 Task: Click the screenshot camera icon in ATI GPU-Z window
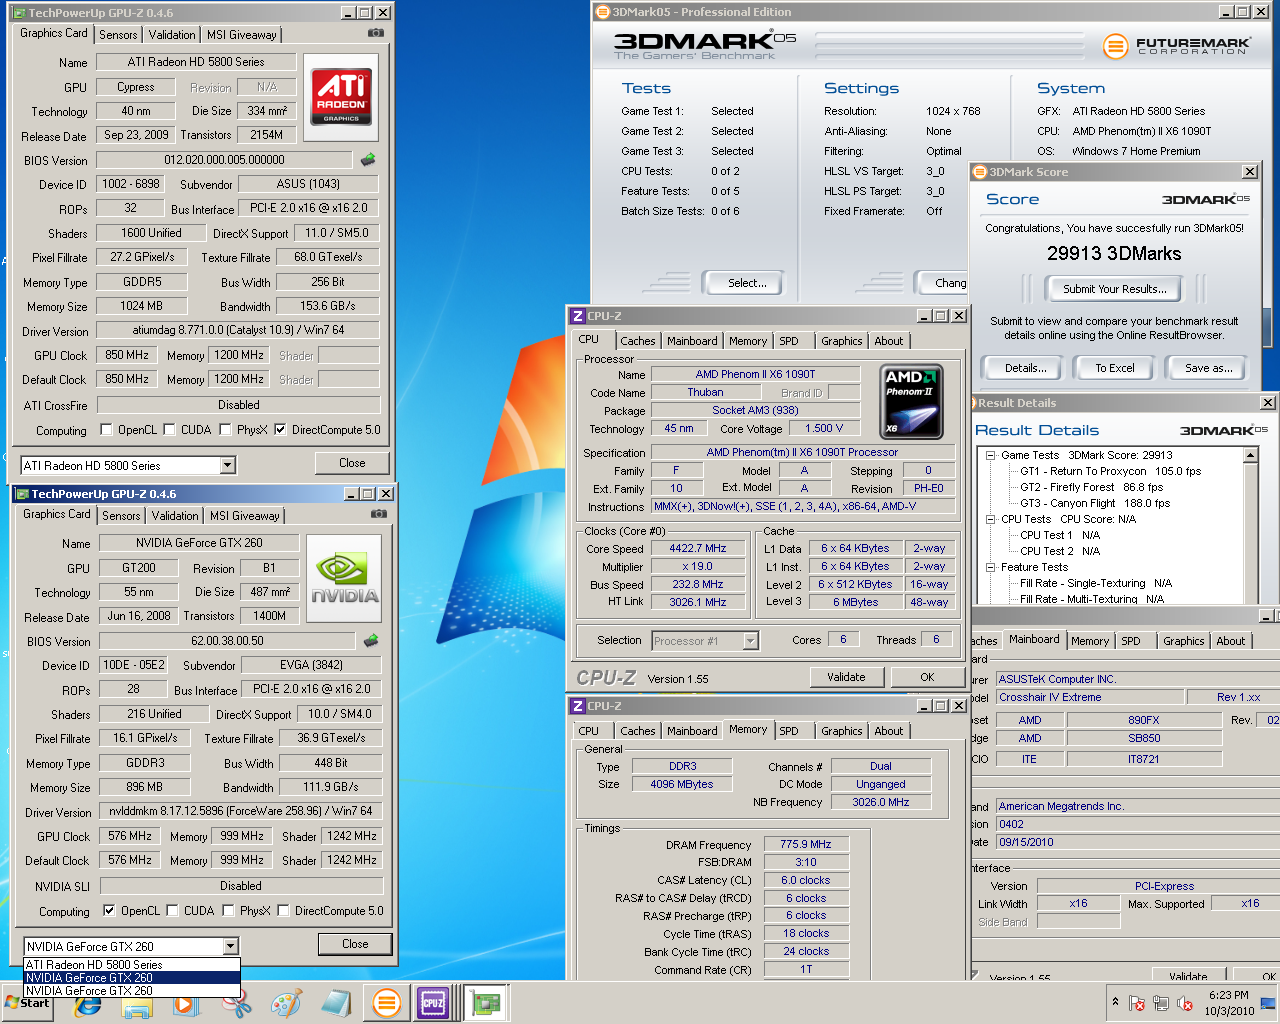375,33
